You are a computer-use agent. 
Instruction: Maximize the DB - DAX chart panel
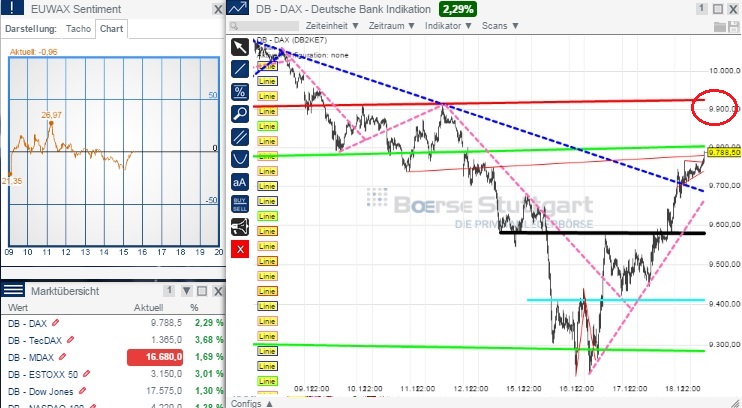tap(717, 9)
